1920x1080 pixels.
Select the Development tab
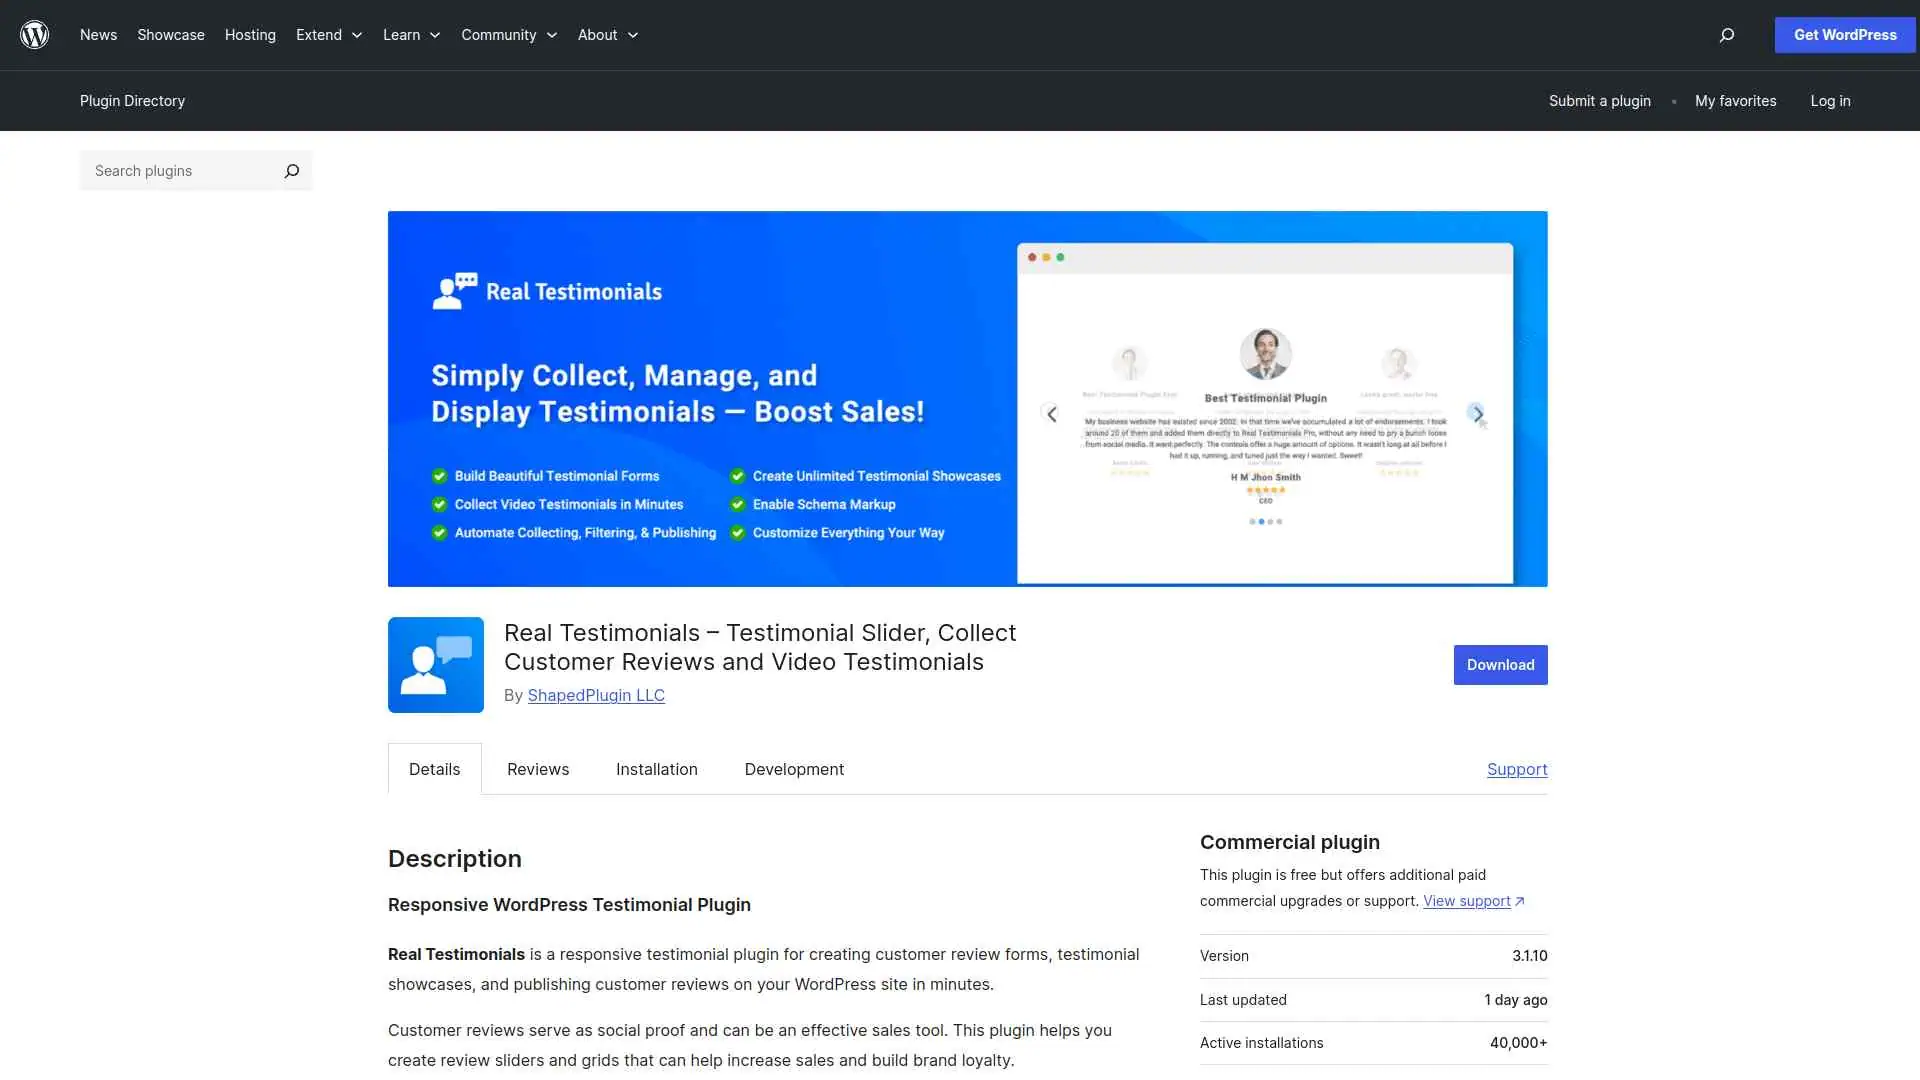pos(793,769)
